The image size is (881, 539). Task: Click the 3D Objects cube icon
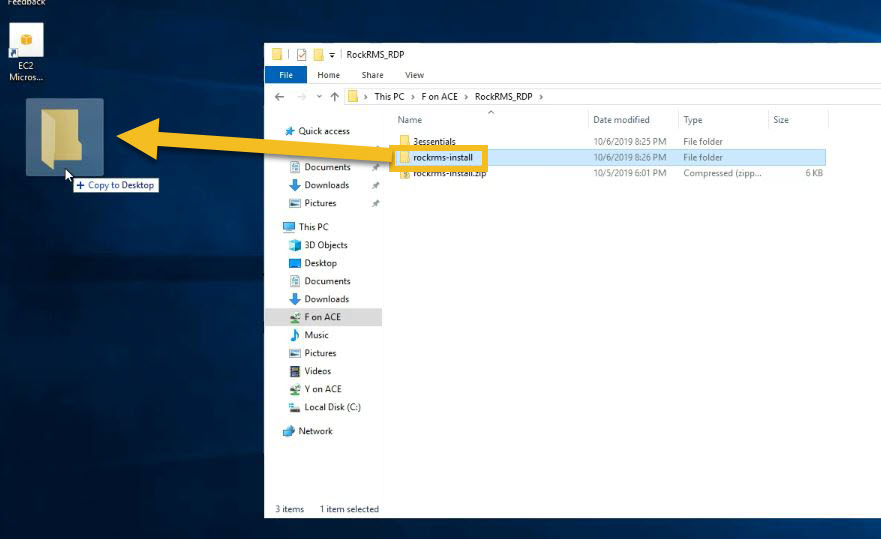pyautogui.click(x=294, y=245)
